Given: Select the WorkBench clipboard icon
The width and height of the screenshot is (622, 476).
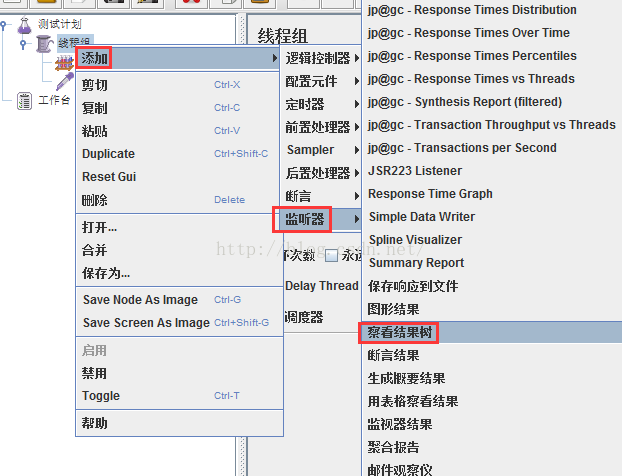Looking at the screenshot, I should click(x=24, y=101).
